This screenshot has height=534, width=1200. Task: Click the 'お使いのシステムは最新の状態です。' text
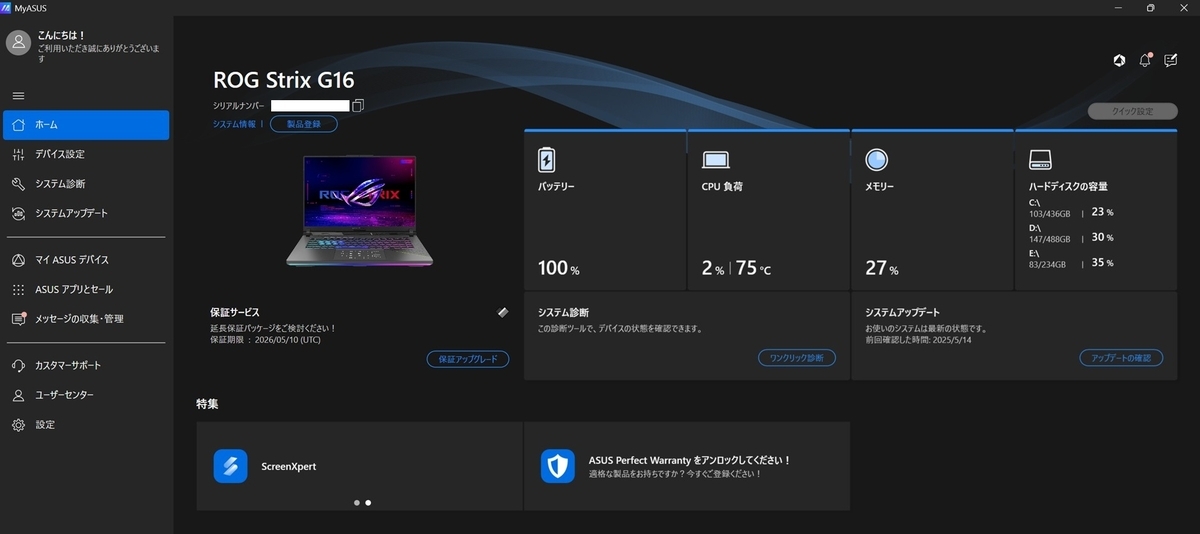(x=927, y=328)
